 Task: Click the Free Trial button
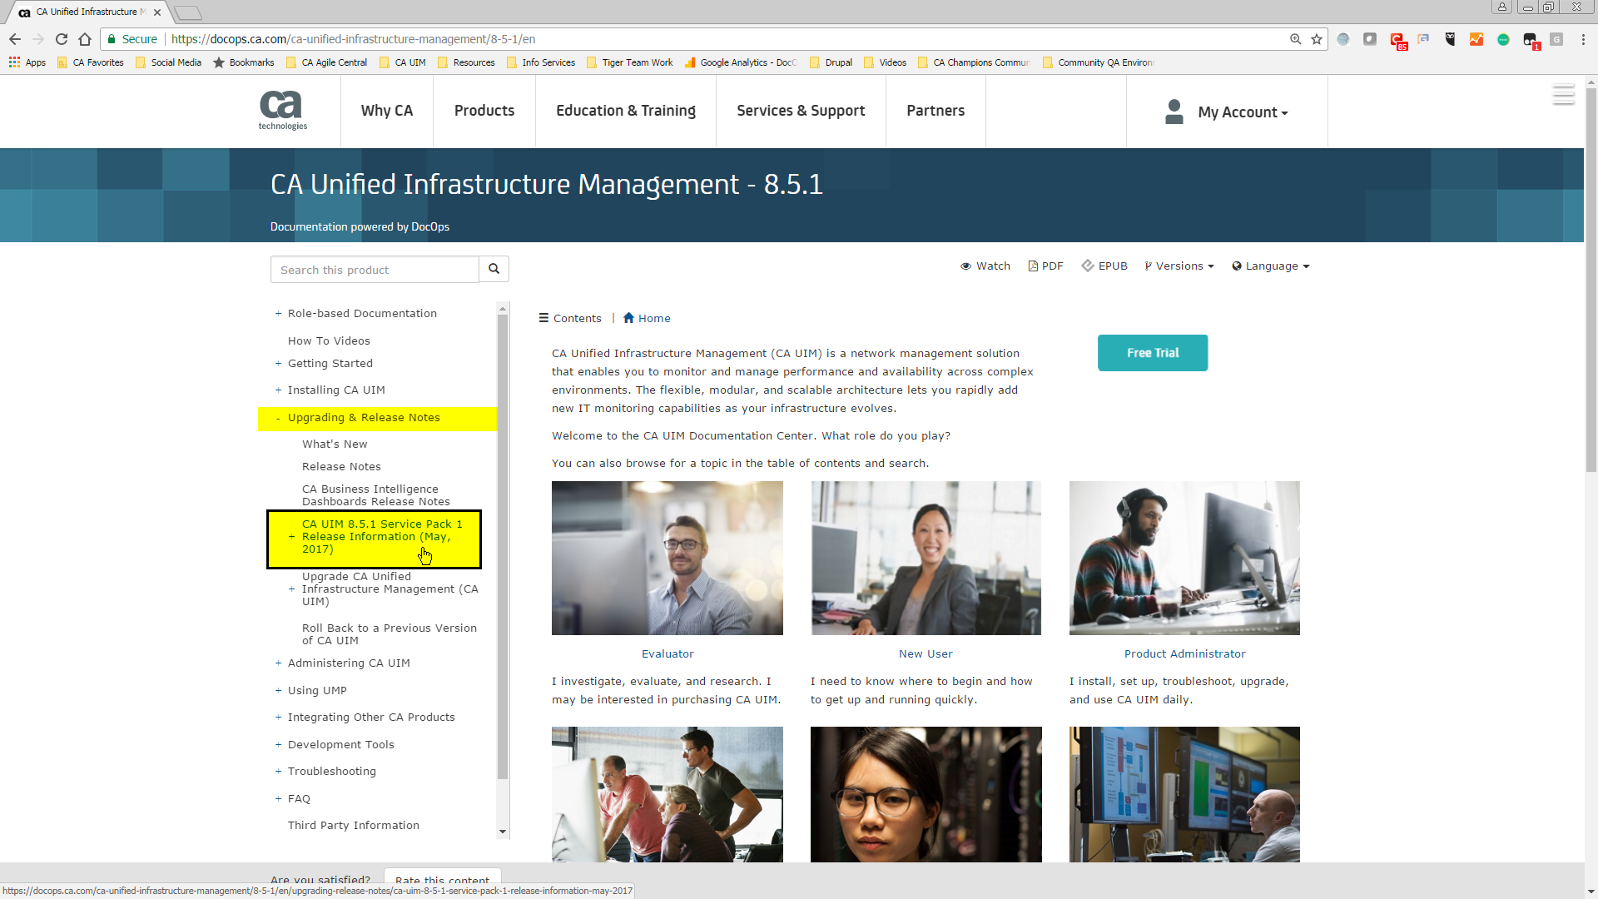click(x=1153, y=353)
